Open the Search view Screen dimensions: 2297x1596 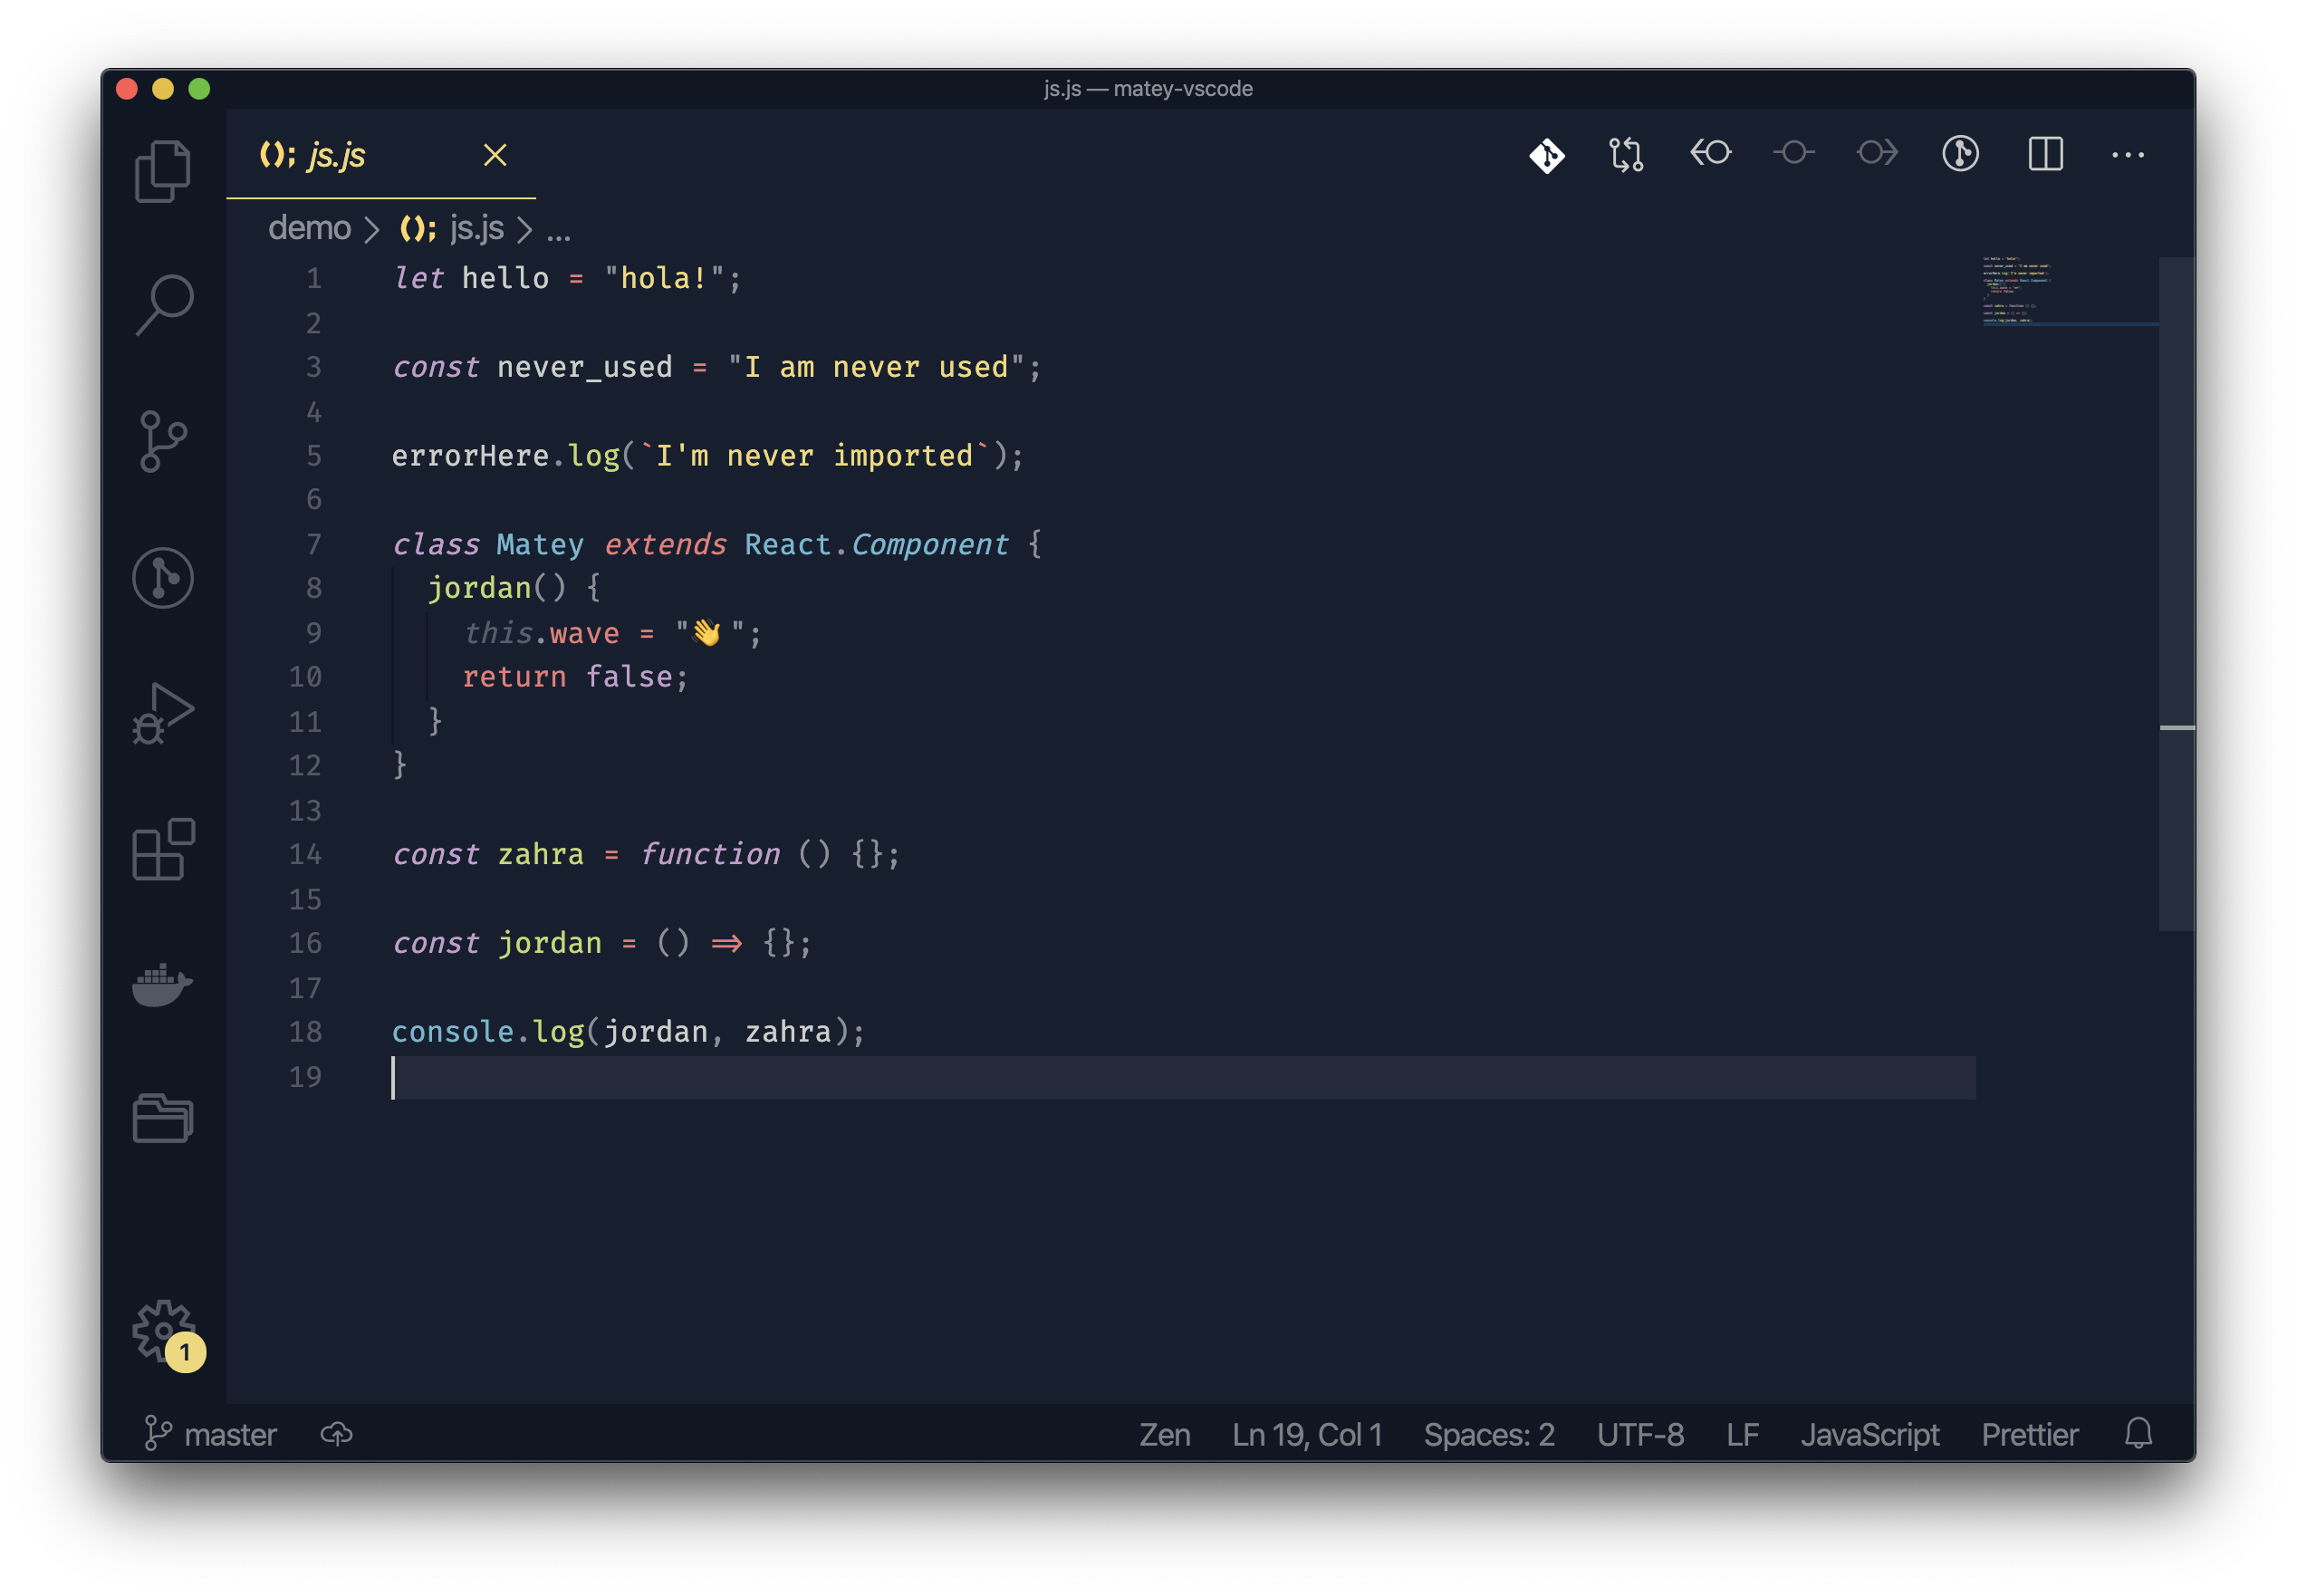pyautogui.click(x=163, y=304)
